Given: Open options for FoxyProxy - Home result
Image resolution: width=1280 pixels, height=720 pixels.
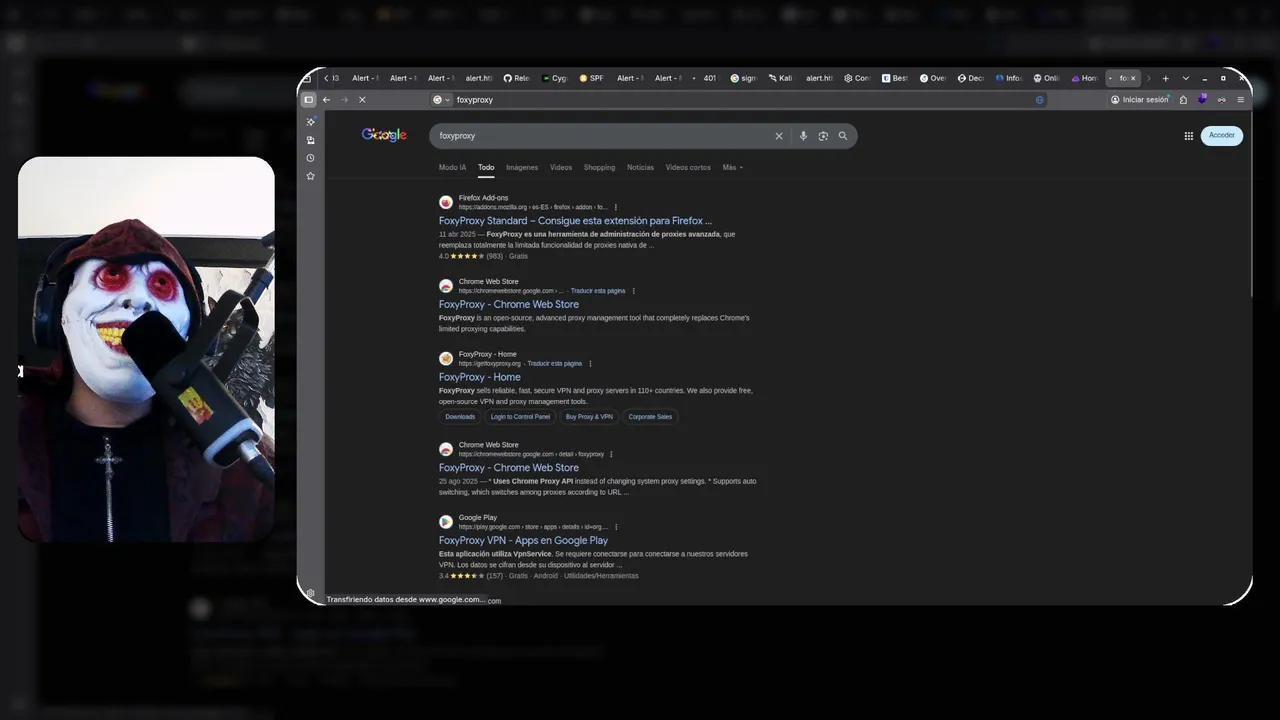Looking at the screenshot, I should [x=590, y=364].
